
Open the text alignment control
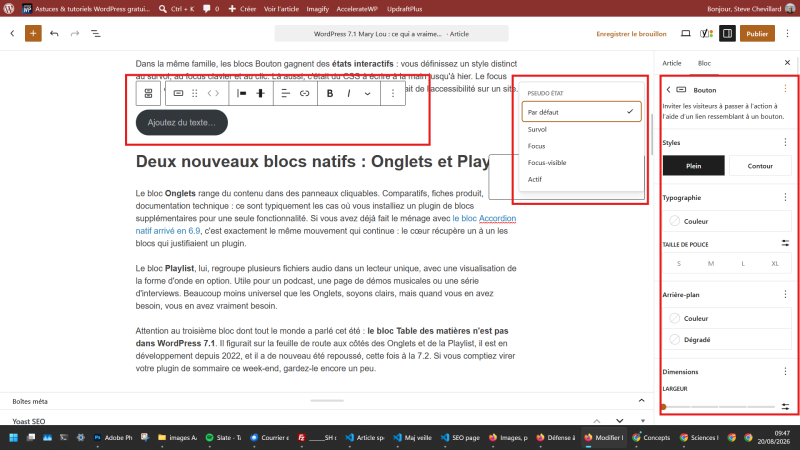coord(286,93)
